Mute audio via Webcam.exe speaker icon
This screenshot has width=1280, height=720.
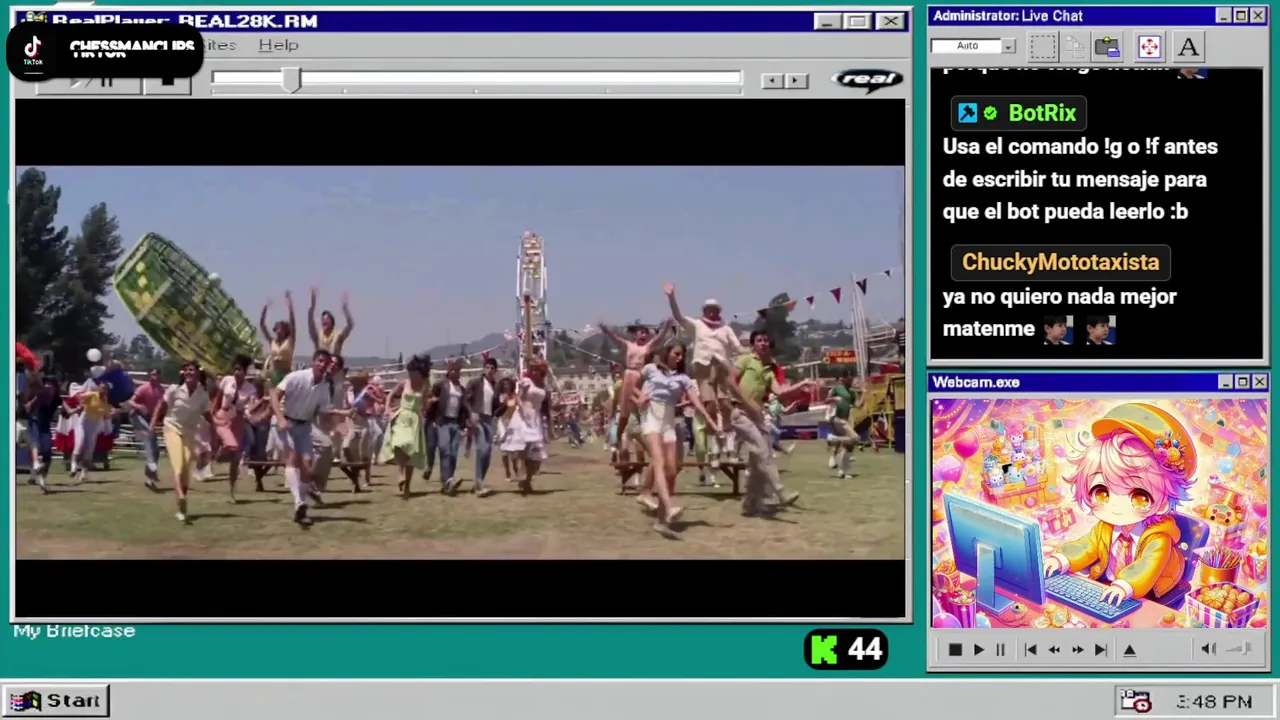point(1208,649)
